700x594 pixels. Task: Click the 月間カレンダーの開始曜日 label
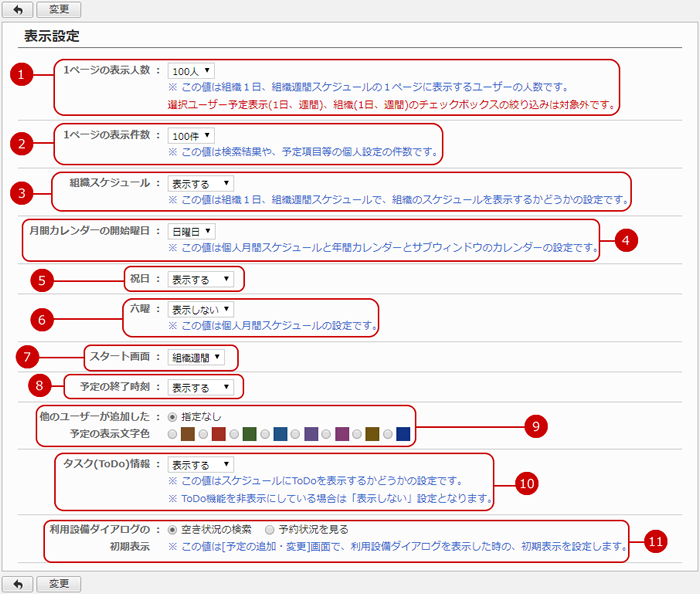point(90,231)
